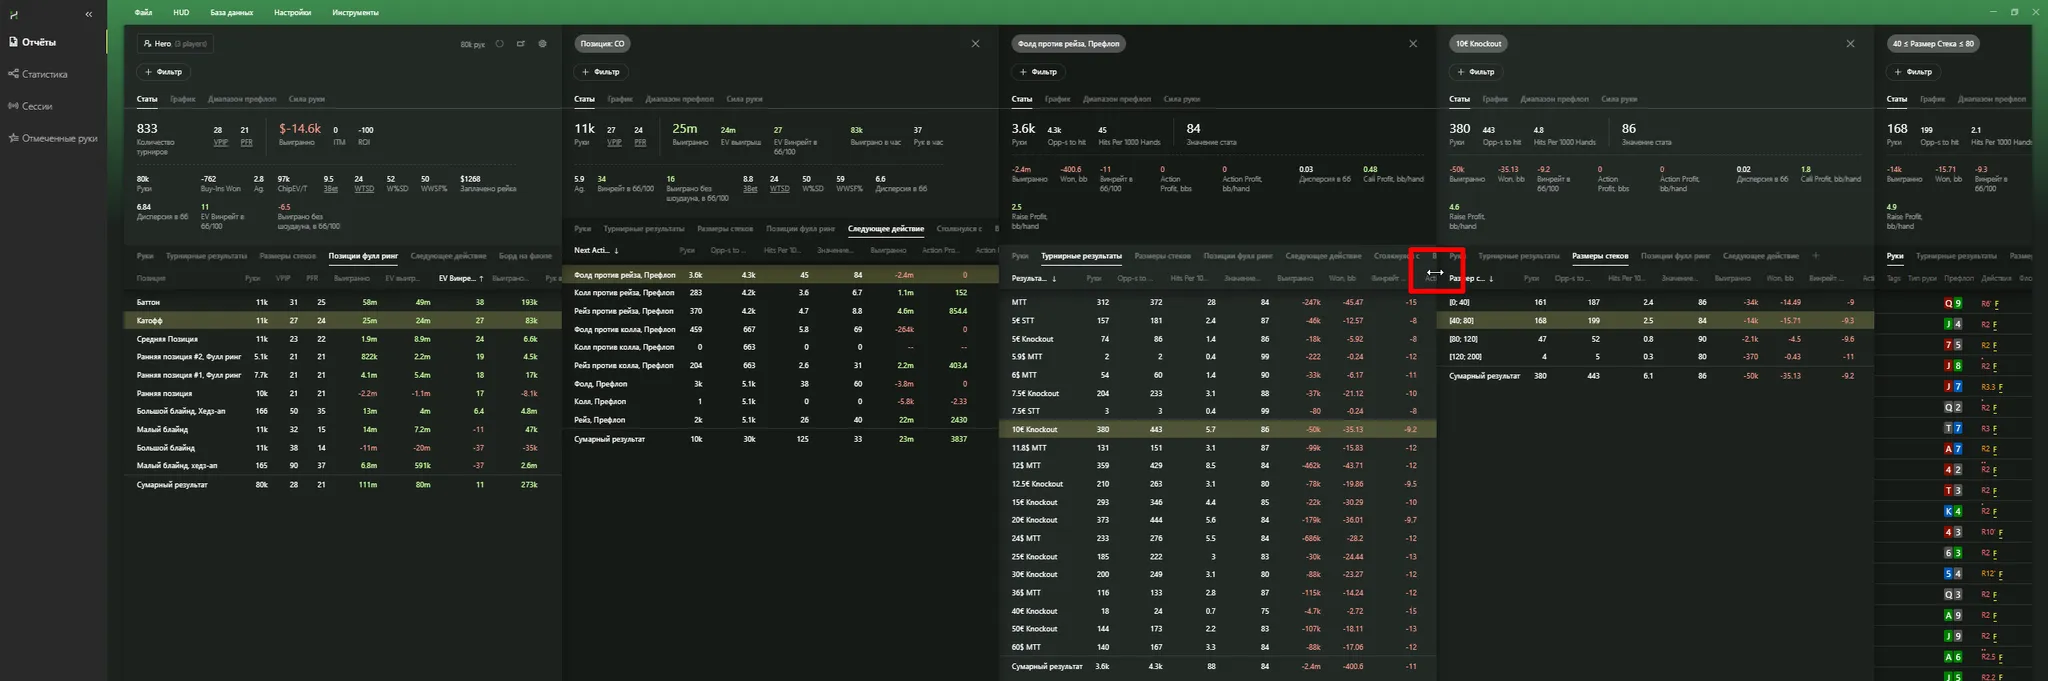This screenshot has width=2048, height=681.
Task: Select the Баттон row in positions table
Action: (148, 302)
